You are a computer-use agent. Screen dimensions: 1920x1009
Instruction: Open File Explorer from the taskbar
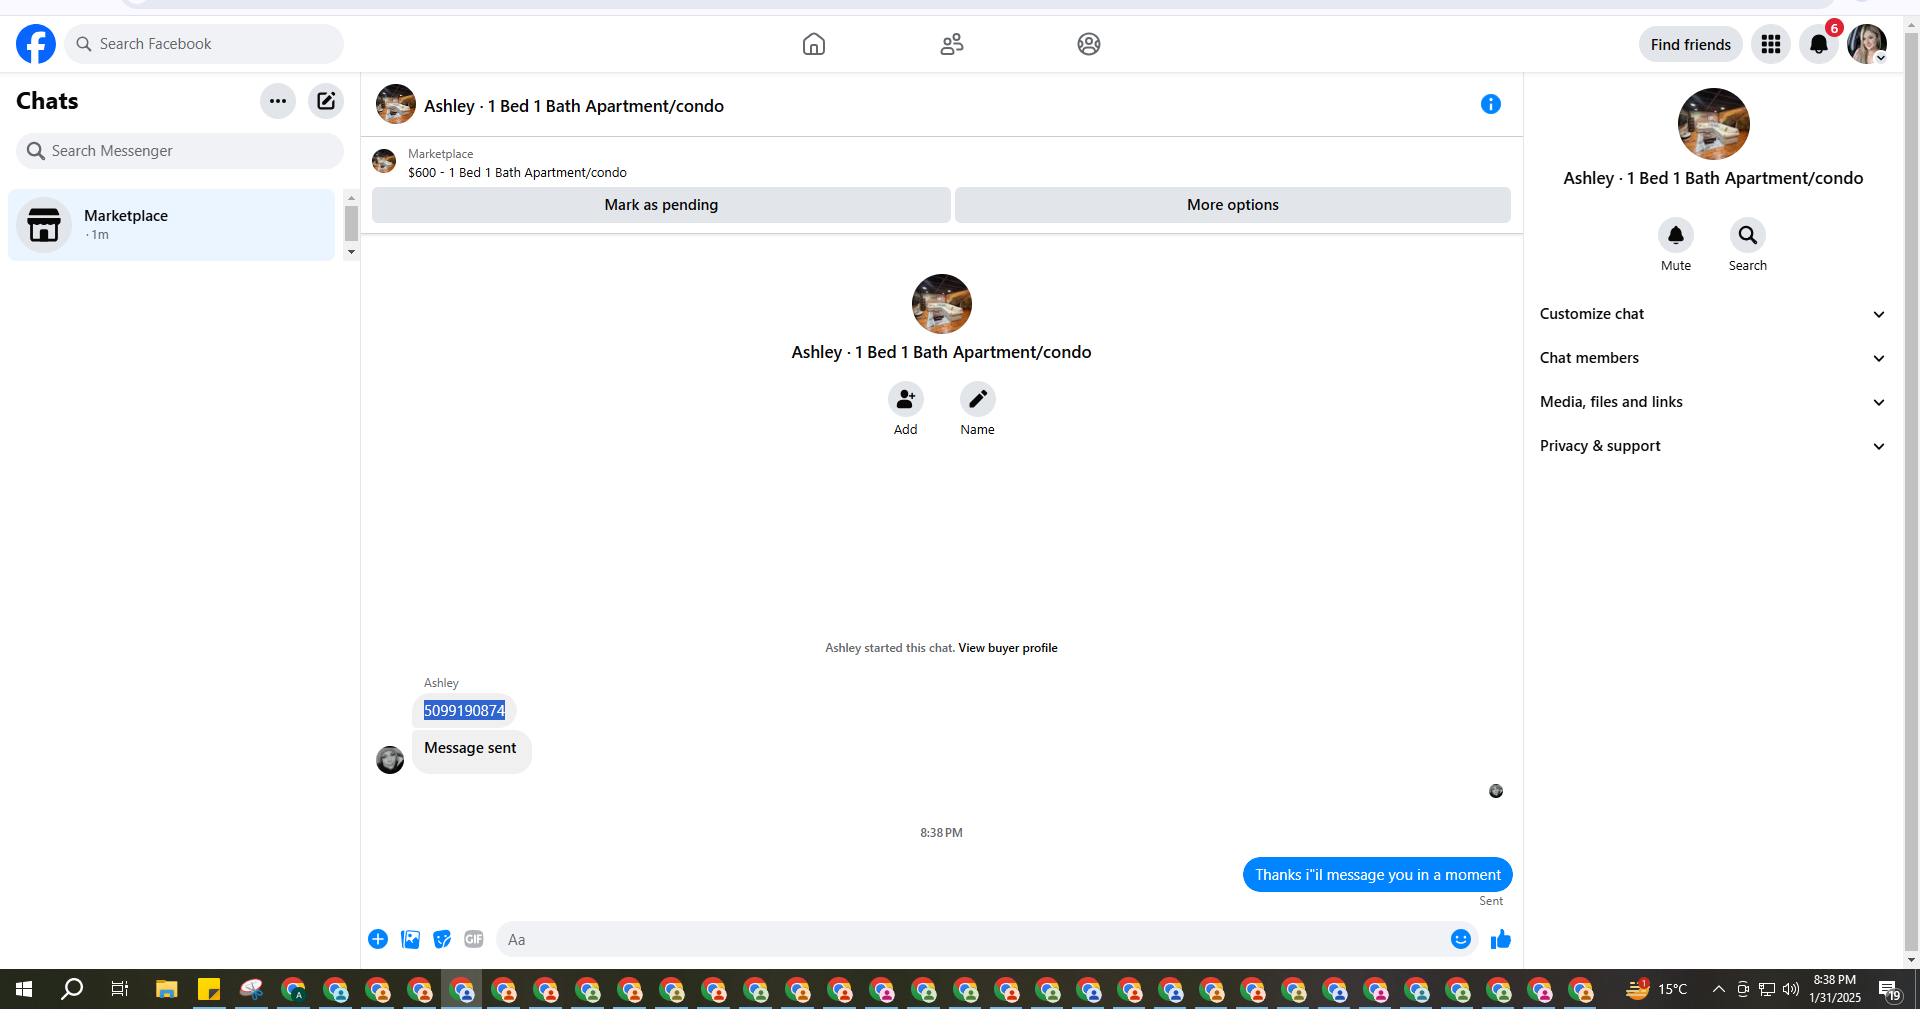166,989
